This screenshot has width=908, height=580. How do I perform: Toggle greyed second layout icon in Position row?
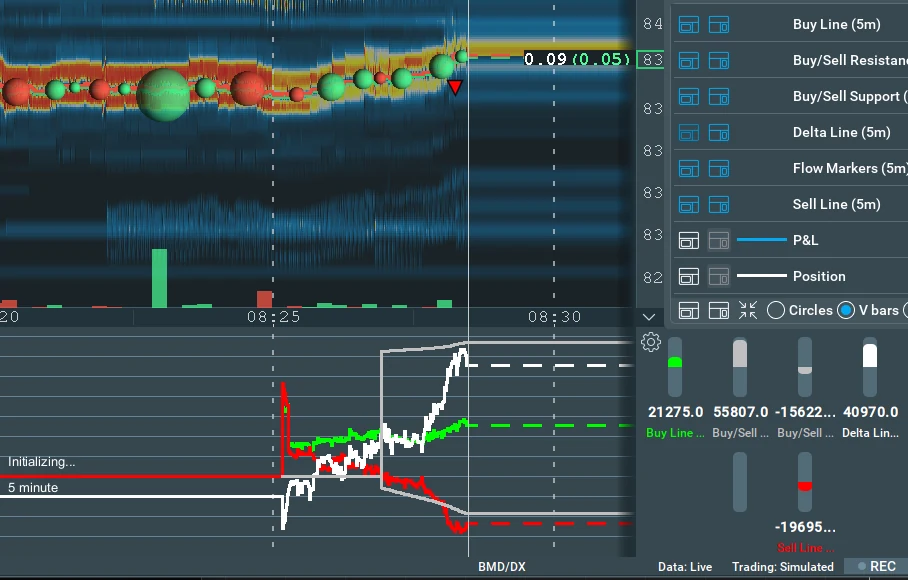point(719,276)
